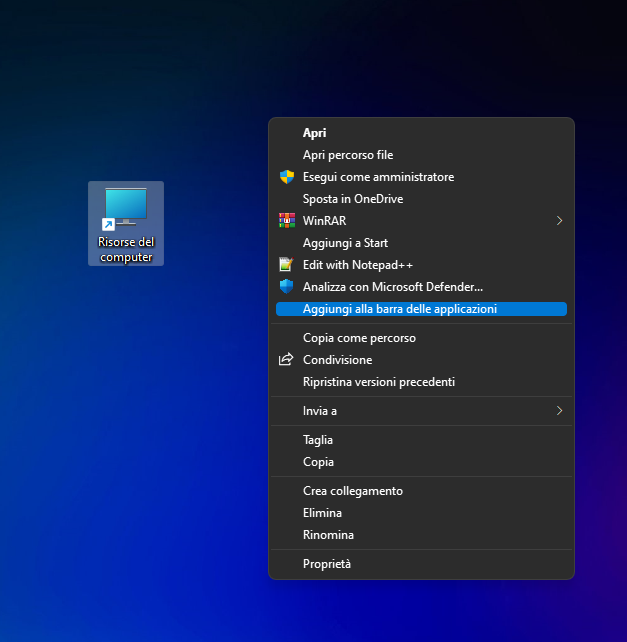Screen dimensions: 627x642
Task: Choose Apri percorso file
Action: [x=348, y=155]
